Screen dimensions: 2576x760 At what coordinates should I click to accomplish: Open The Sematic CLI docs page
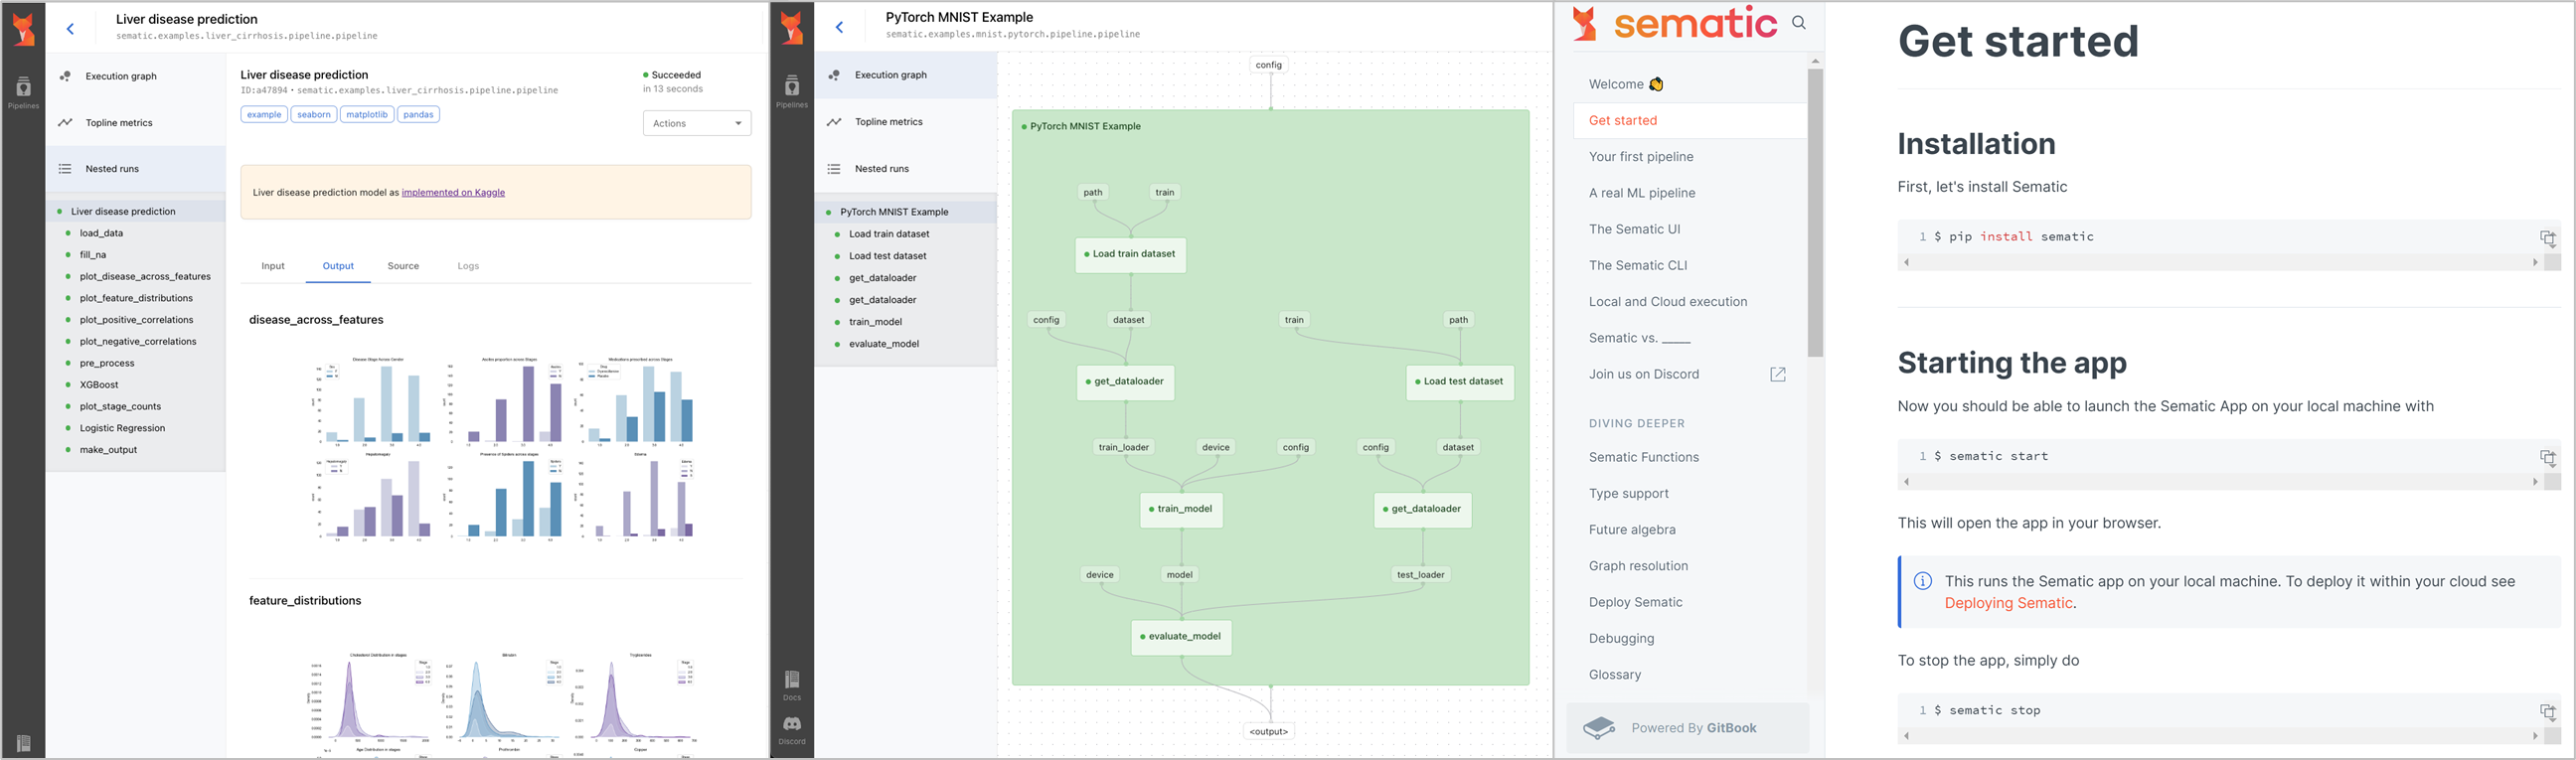pos(1690,265)
